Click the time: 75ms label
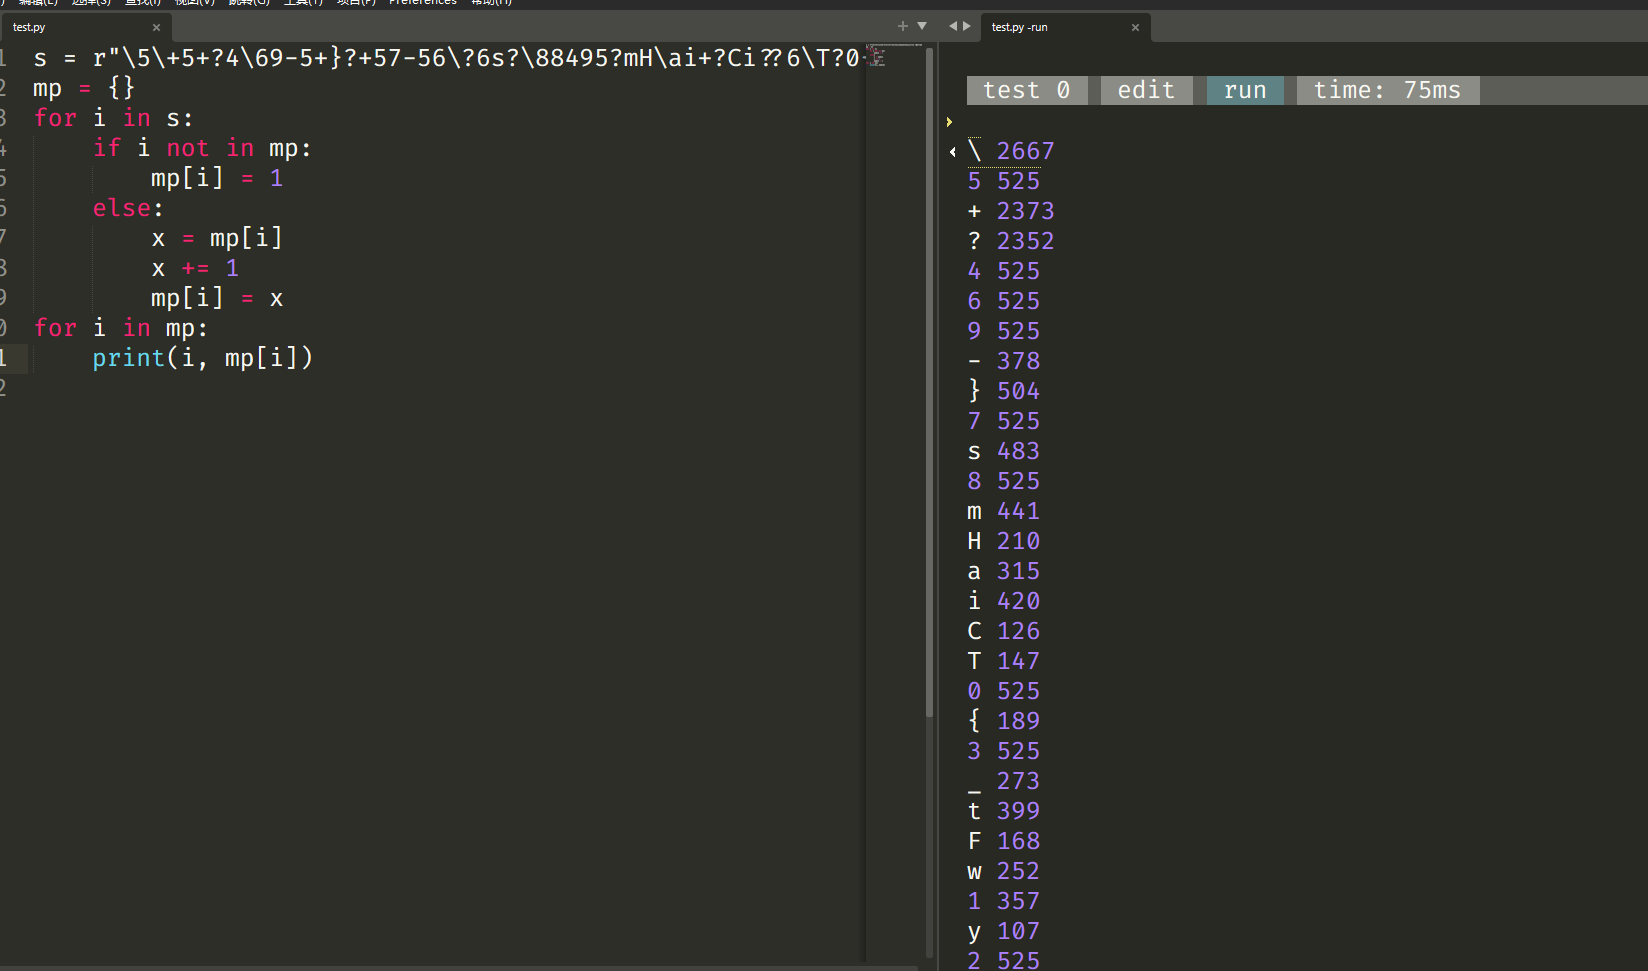Screen dimensions: 1648x971 1386,90
